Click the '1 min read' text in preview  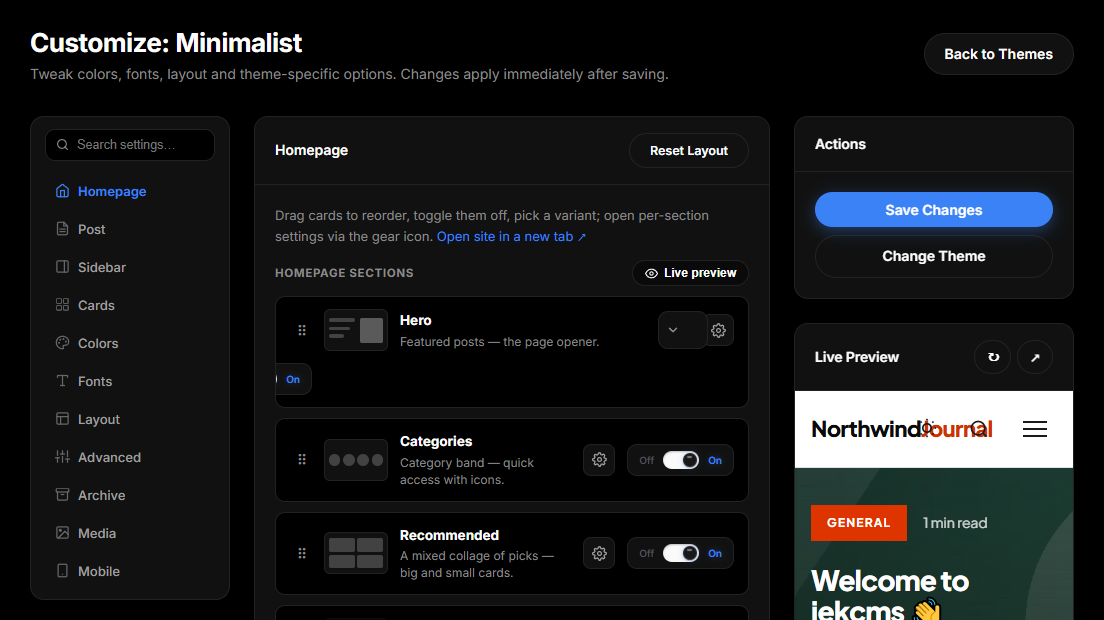[955, 523]
